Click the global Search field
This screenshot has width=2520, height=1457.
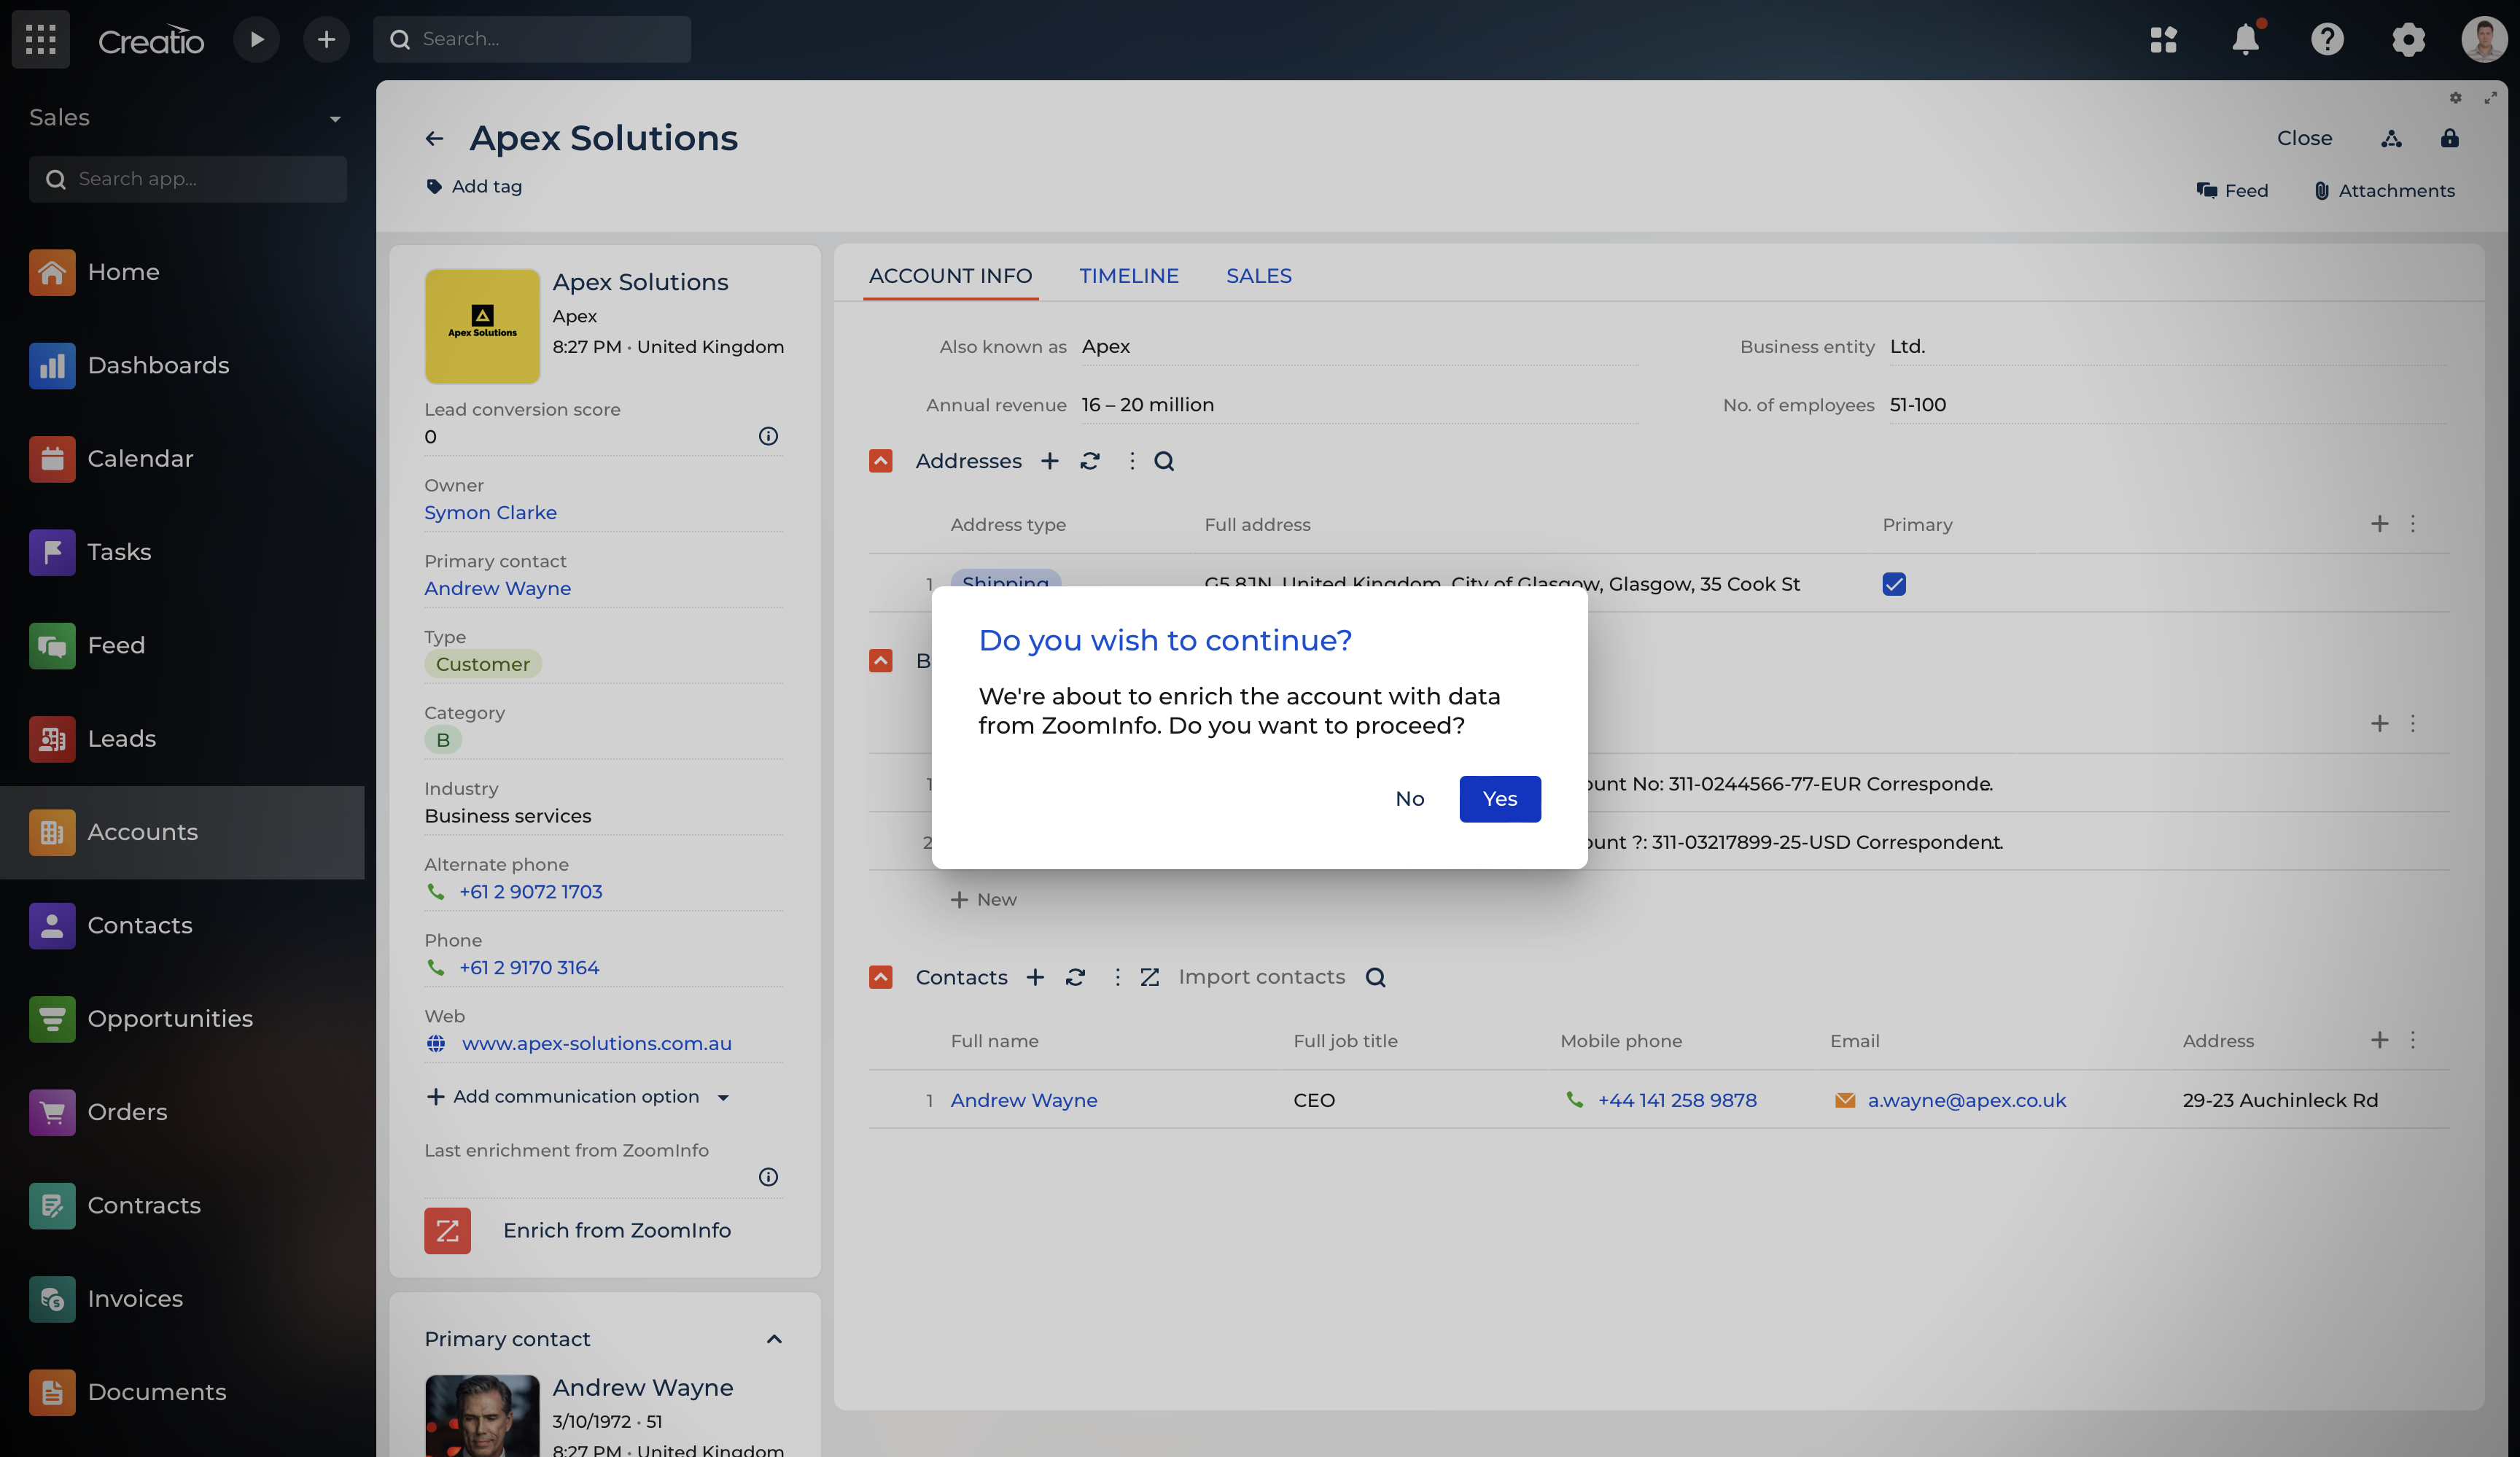[532, 39]
